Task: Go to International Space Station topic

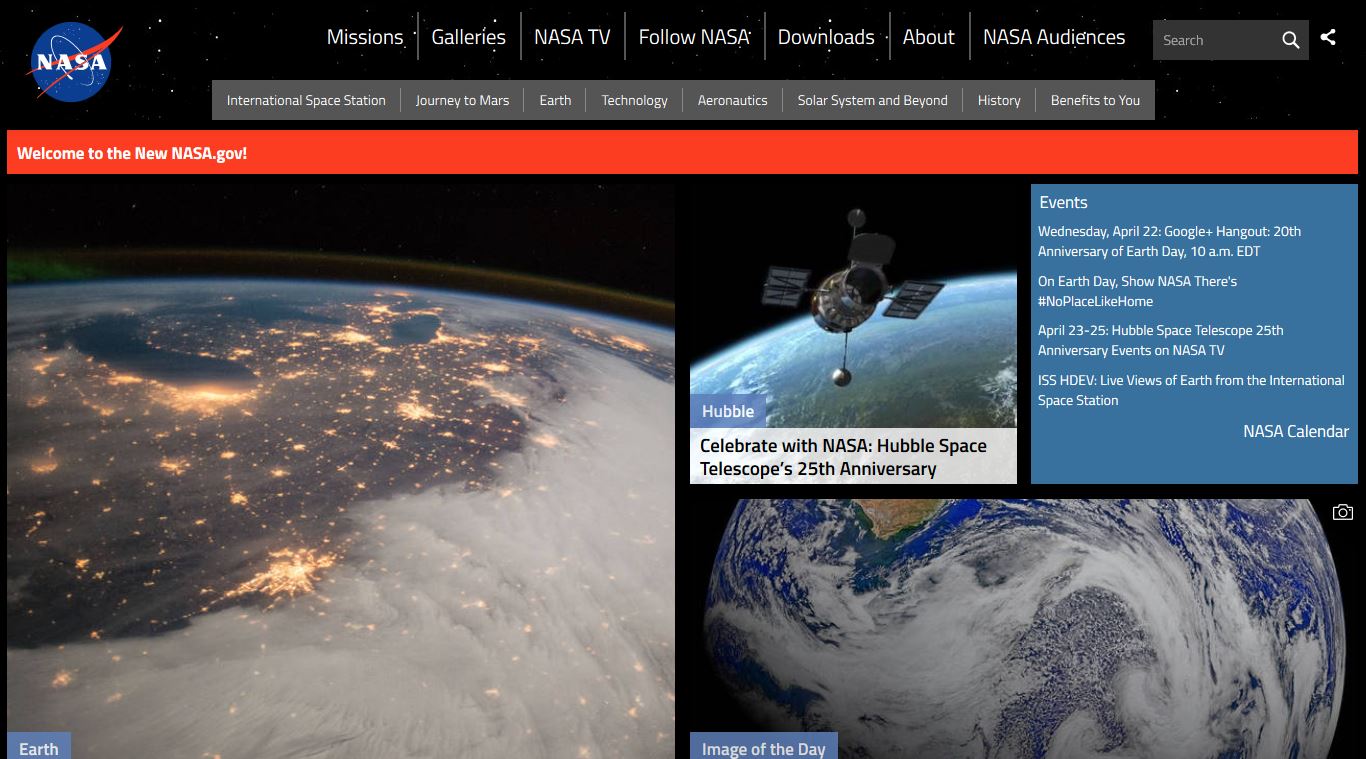Action: click(x=306, y=100)
